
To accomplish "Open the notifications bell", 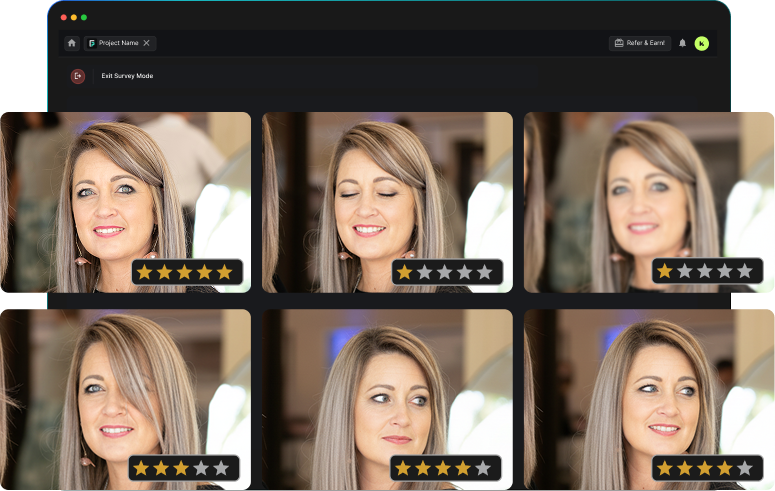I will click(683, 43).
